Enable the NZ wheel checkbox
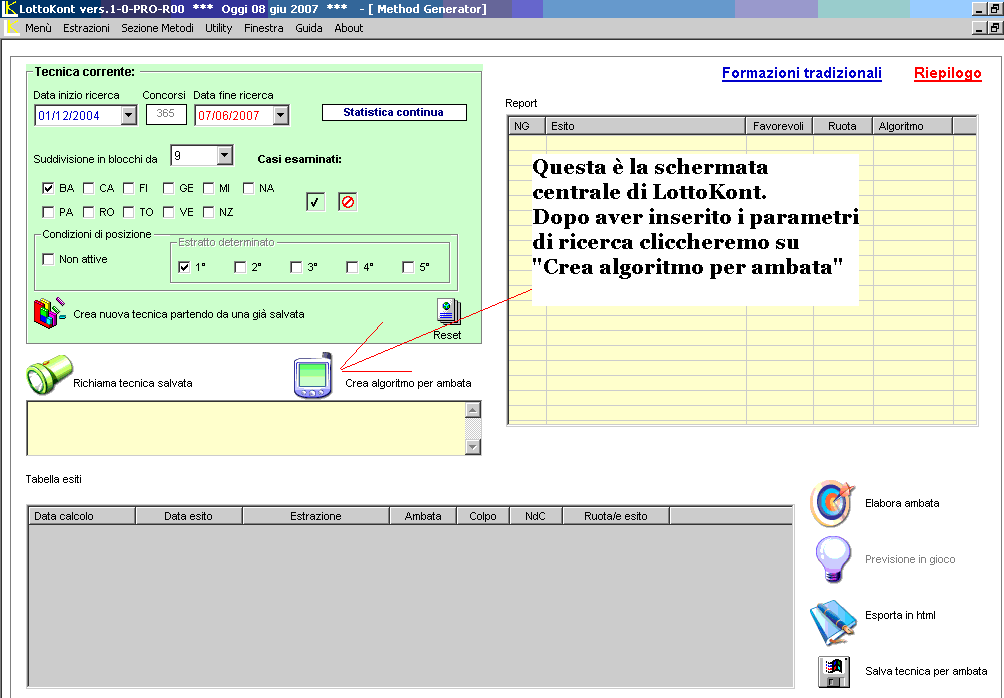 (x=208, y=212)
